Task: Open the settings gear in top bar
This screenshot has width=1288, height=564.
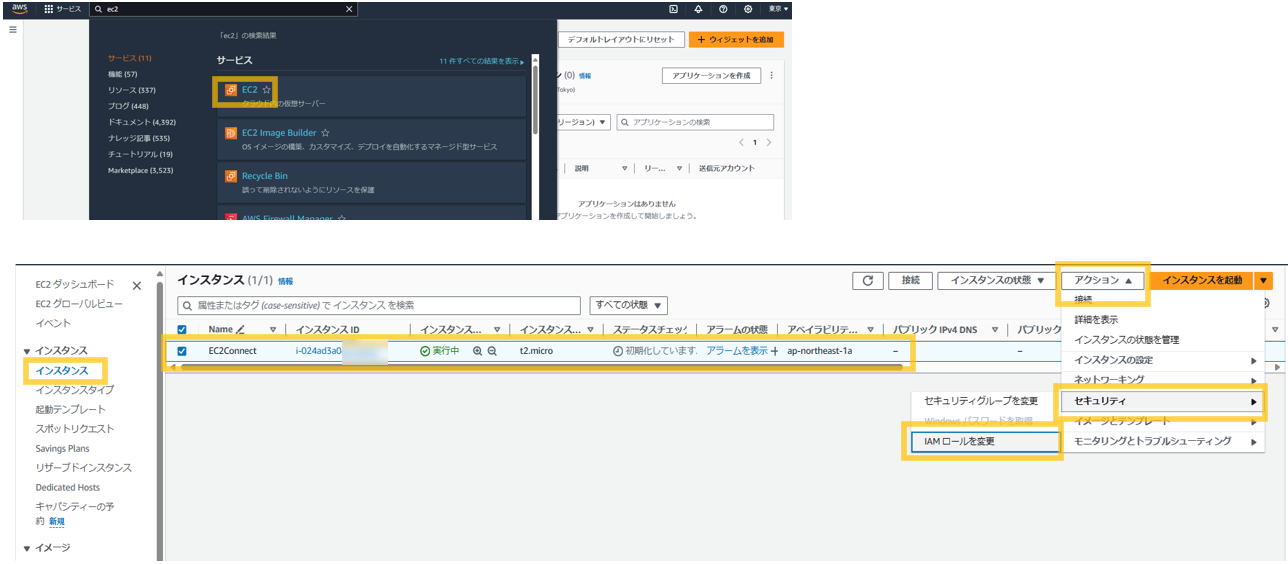Action: point(748,9)
